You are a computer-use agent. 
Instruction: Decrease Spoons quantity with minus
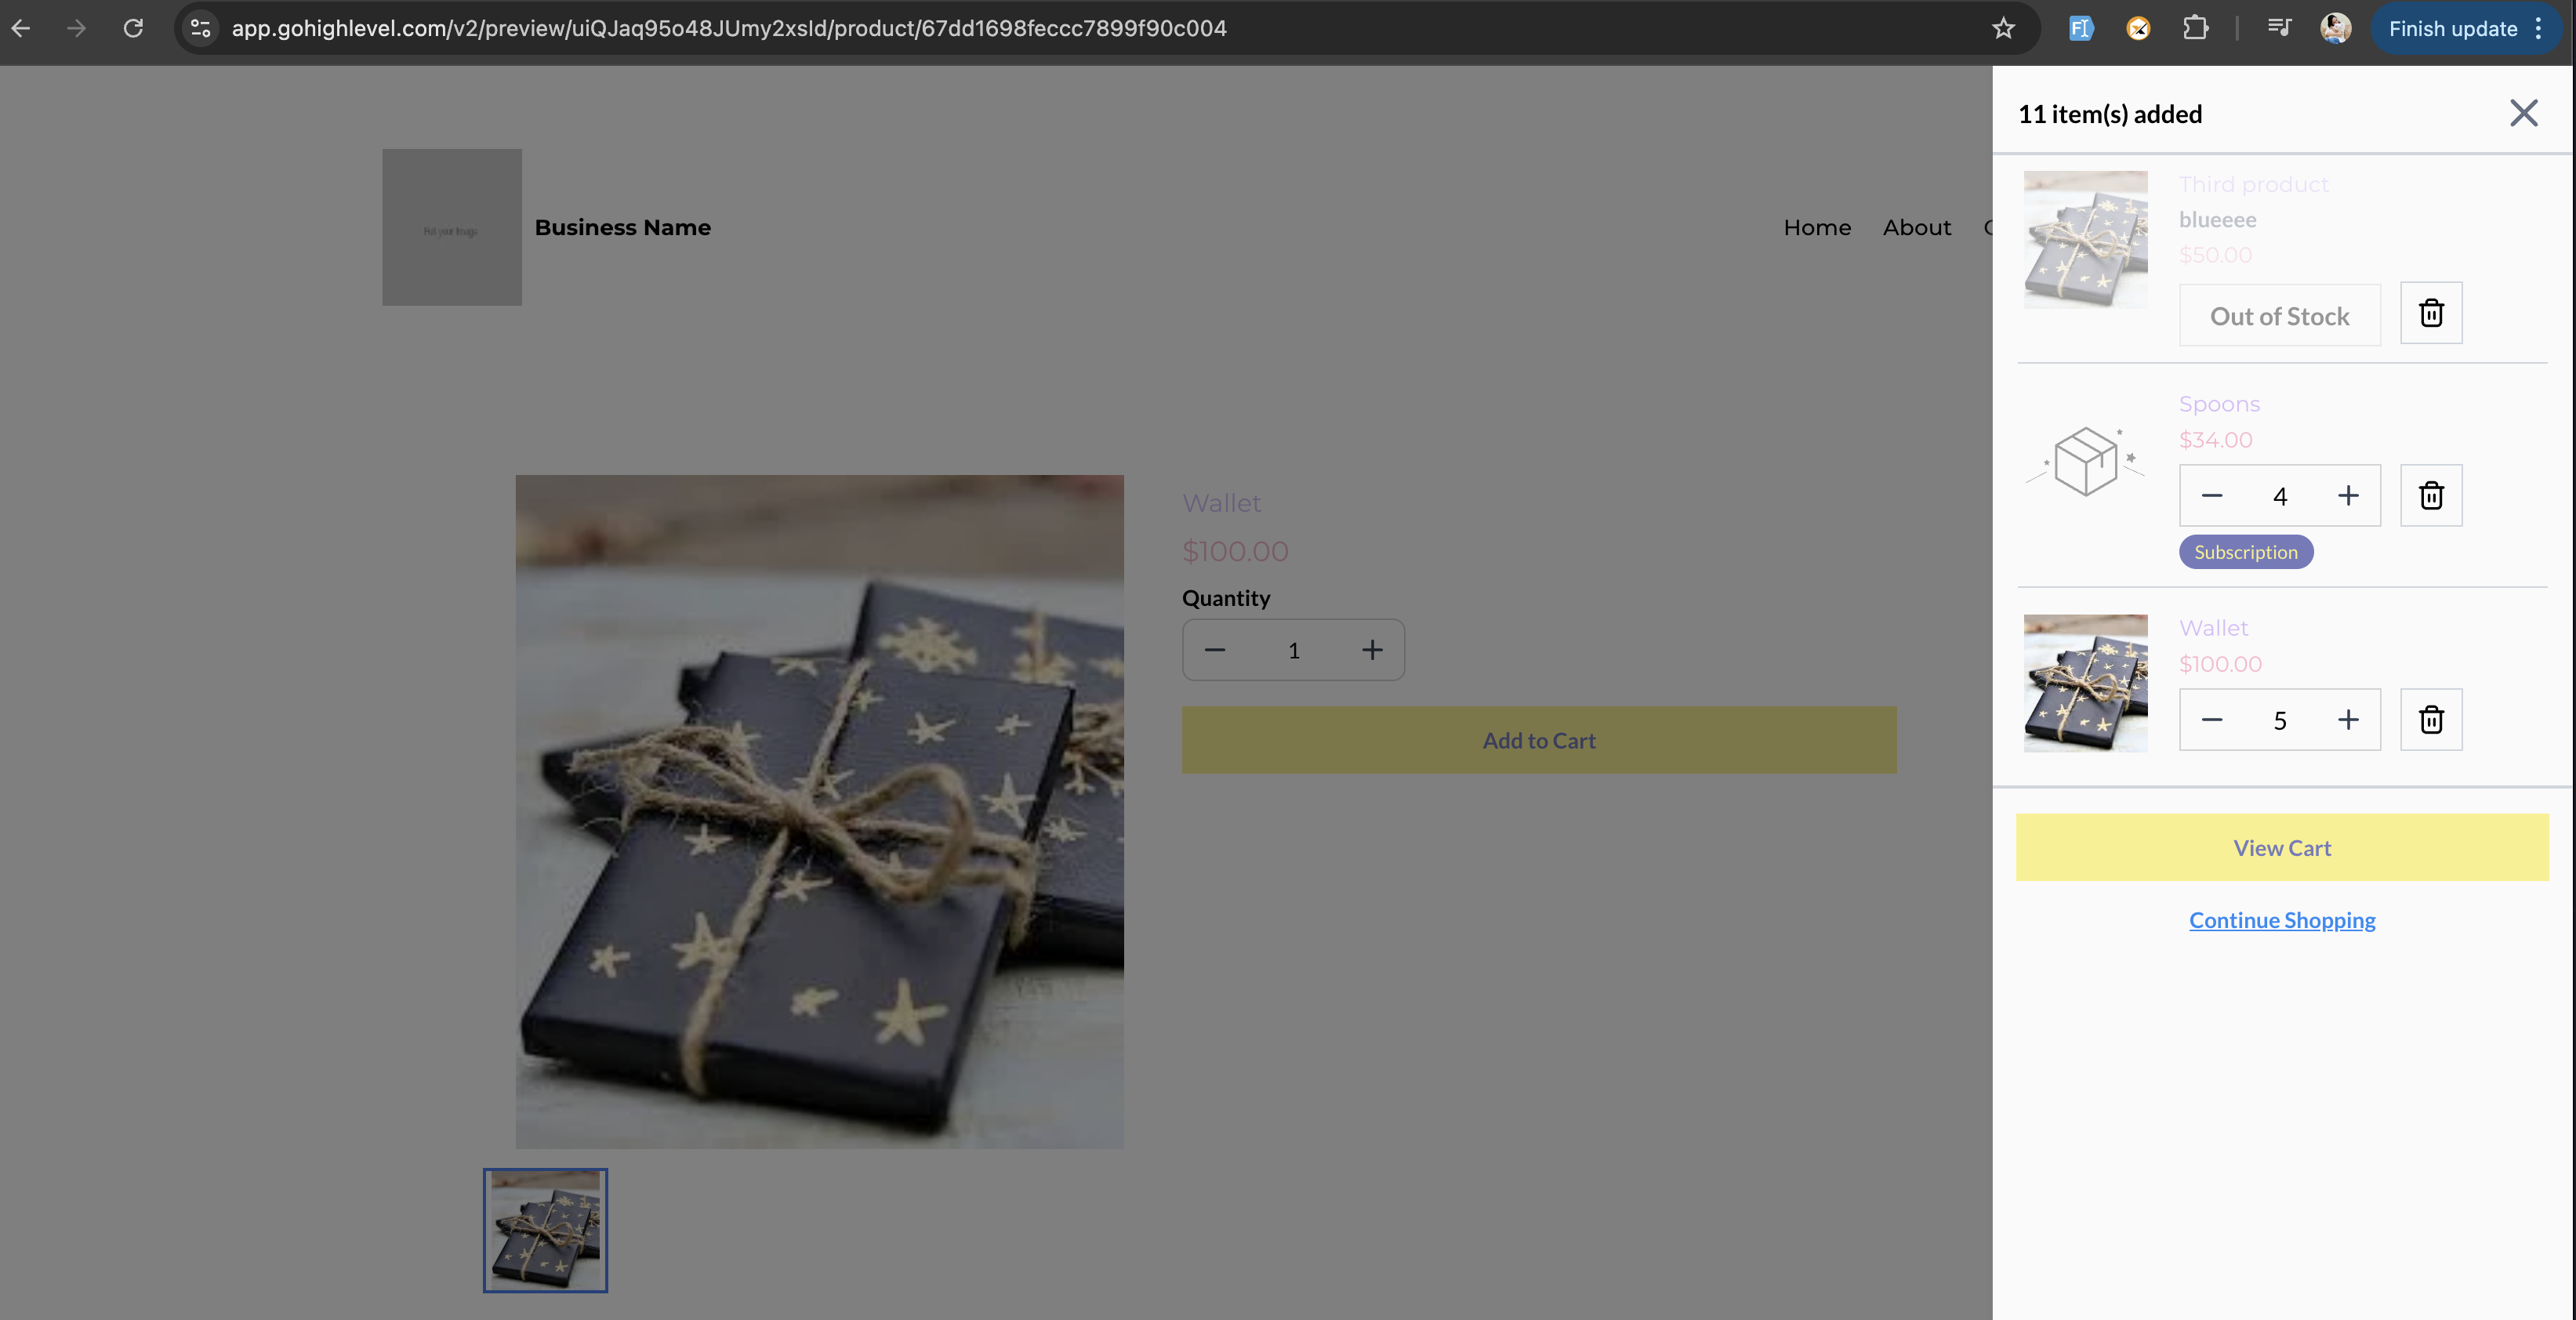point(2212,496)
